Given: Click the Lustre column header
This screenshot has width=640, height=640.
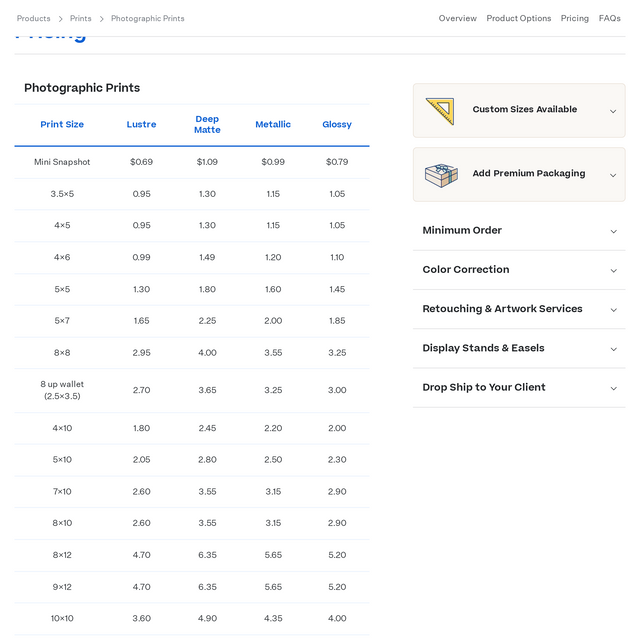Looking at the screenshot, I should coord(141,124).
